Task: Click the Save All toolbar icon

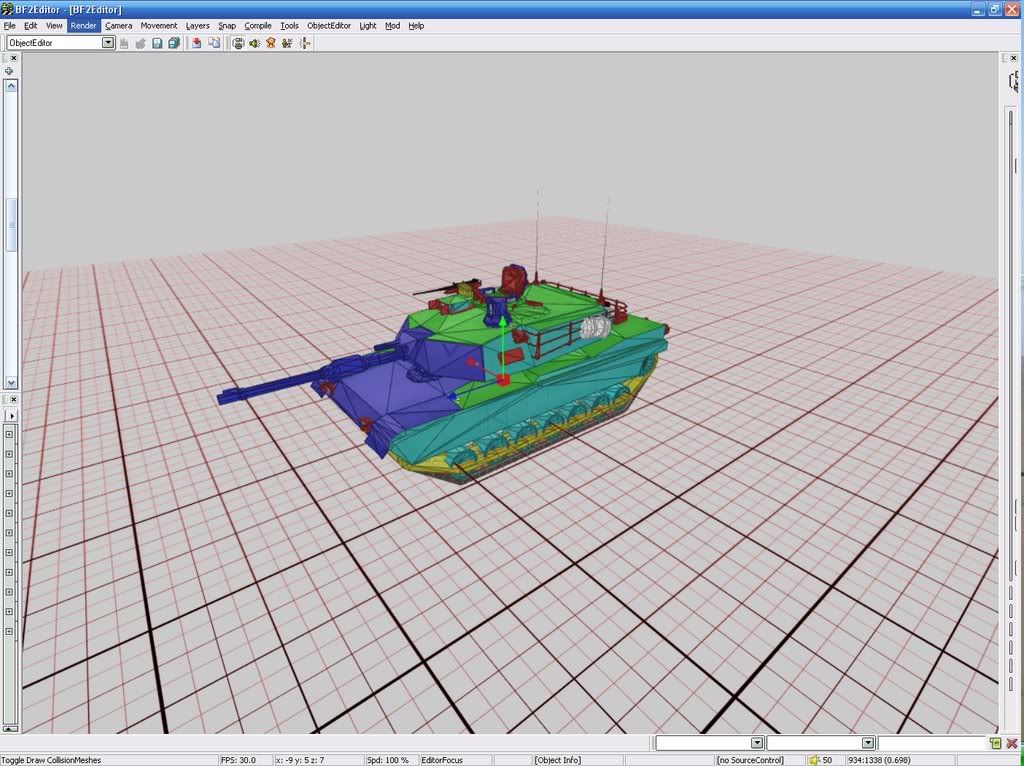Action: tap(174, 43)
